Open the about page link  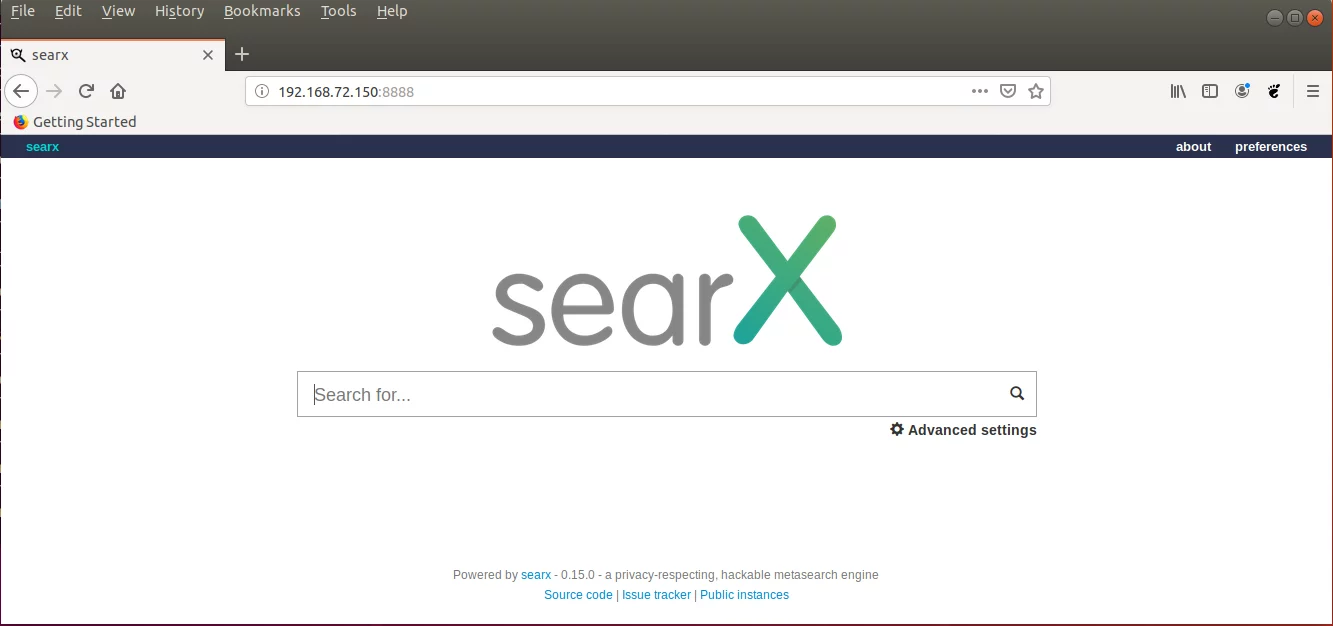pyautogui.click(x=1193, y=146)
